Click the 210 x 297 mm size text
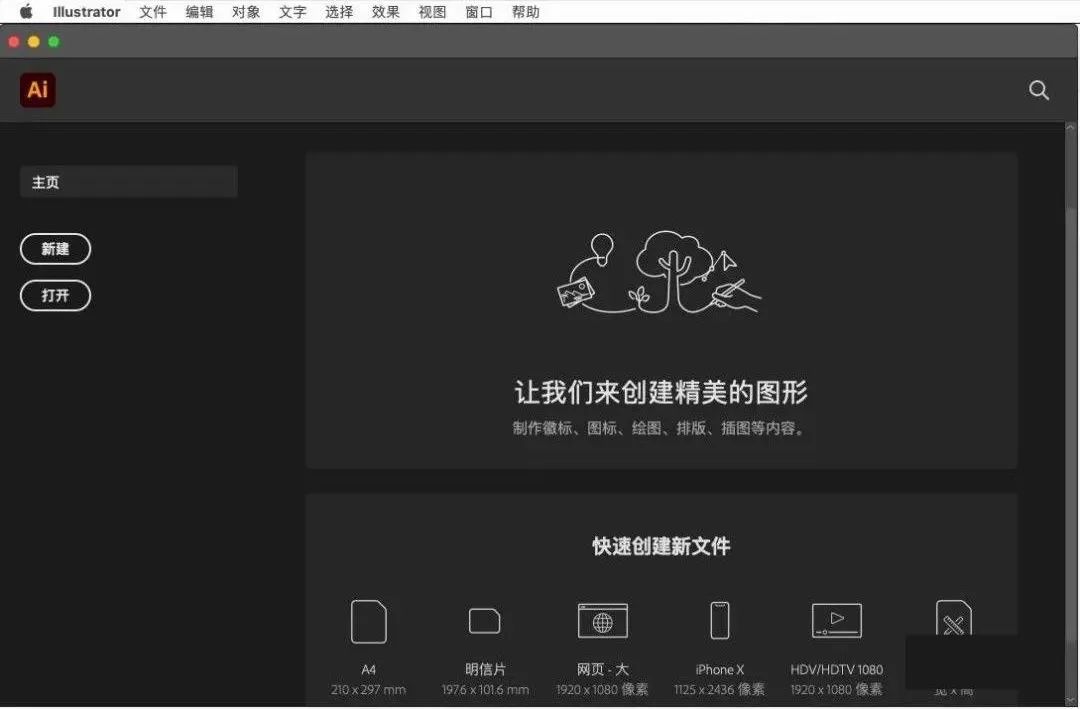 point(368,689)
